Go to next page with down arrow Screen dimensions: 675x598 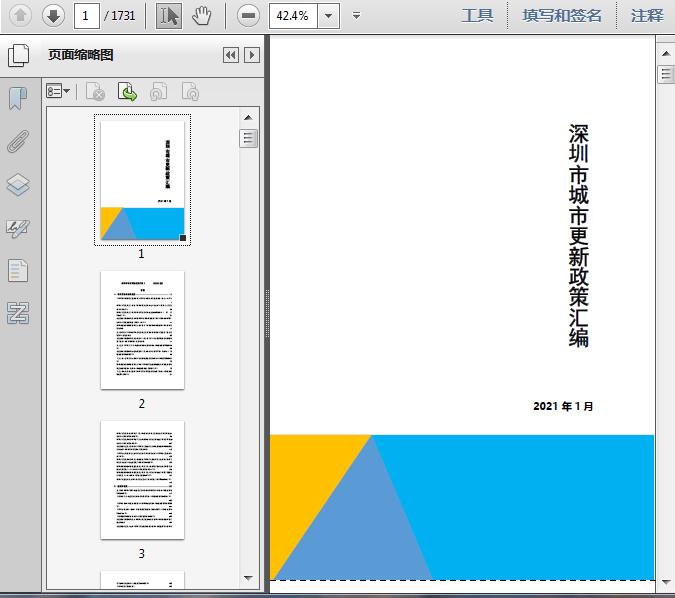pyautogui.click(x=53, y=16)
